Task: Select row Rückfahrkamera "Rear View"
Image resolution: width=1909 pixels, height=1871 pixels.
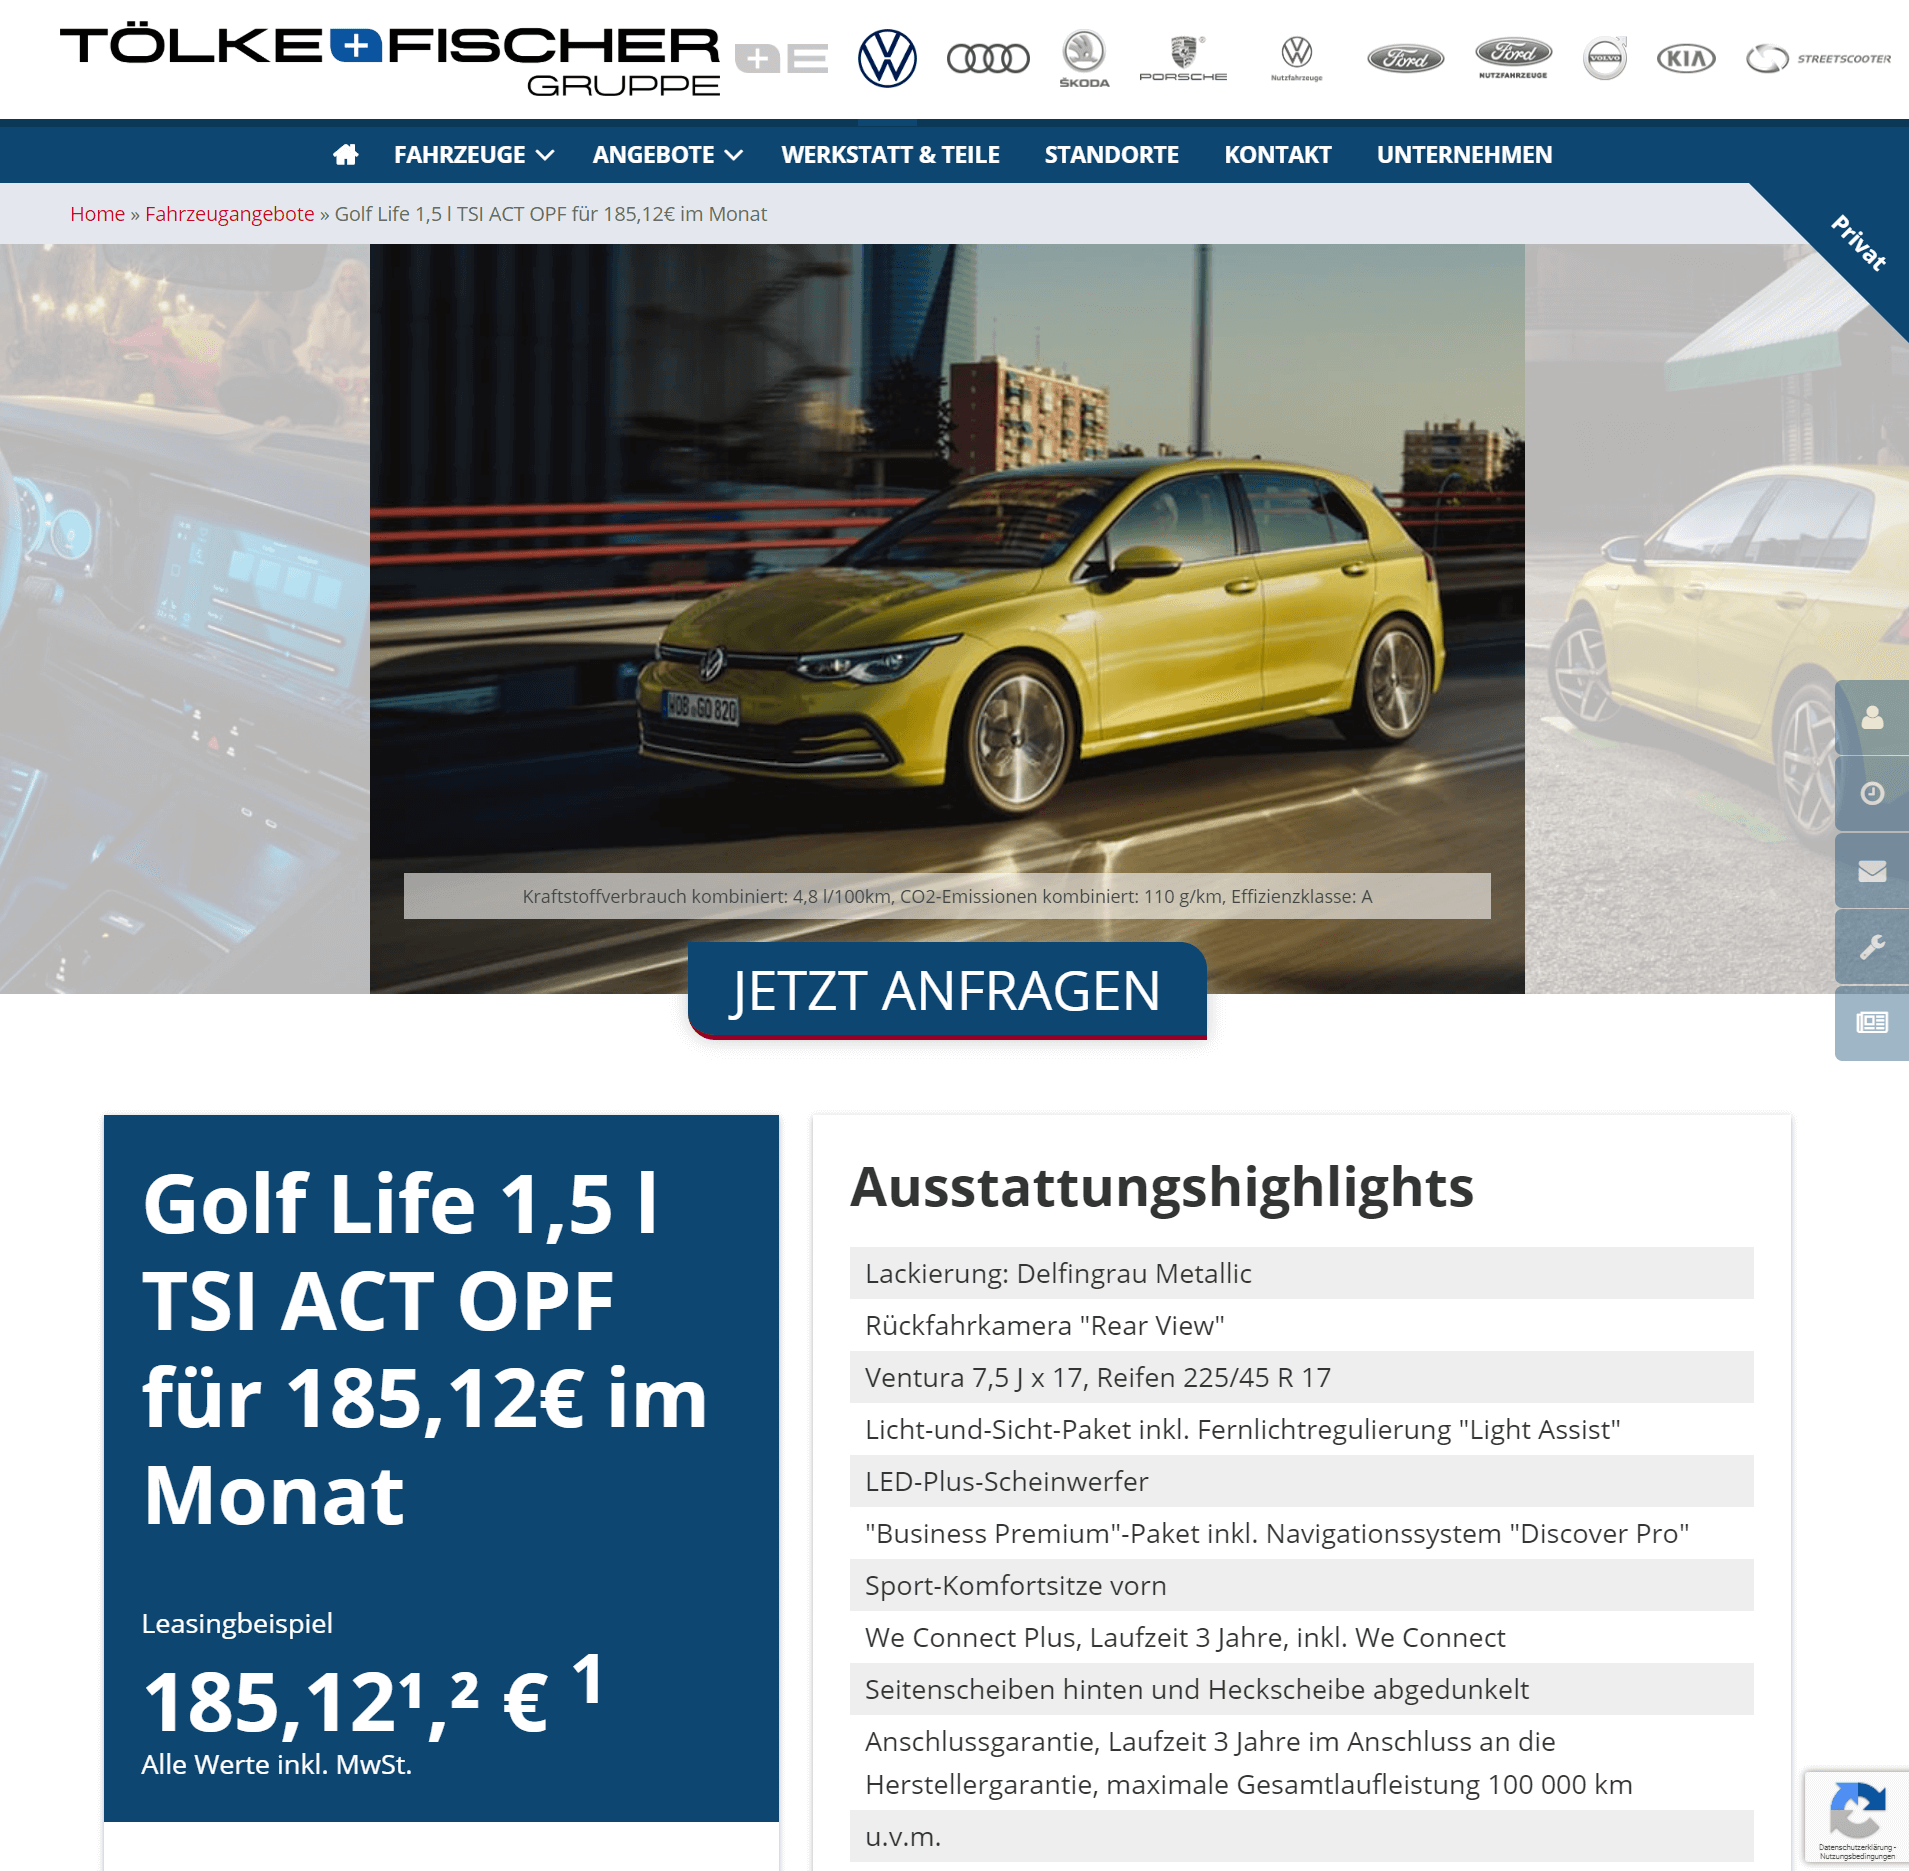Action: point(1301,1325)
